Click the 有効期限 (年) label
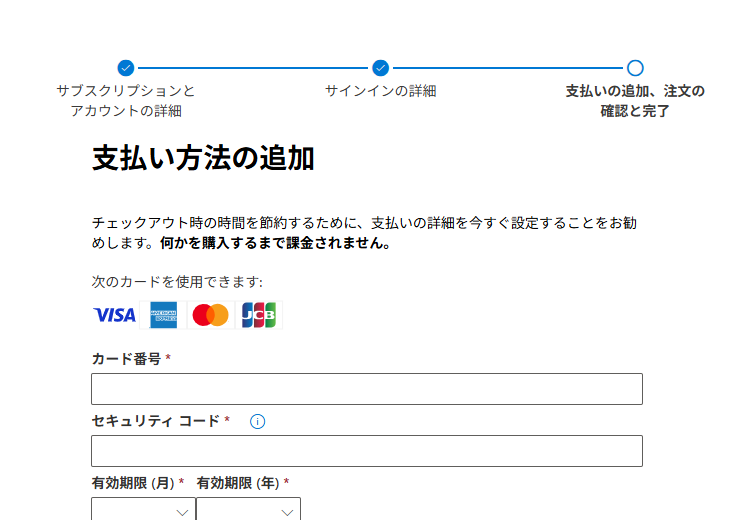This screenshot has height=520, width=750. (x=238, y=483)
